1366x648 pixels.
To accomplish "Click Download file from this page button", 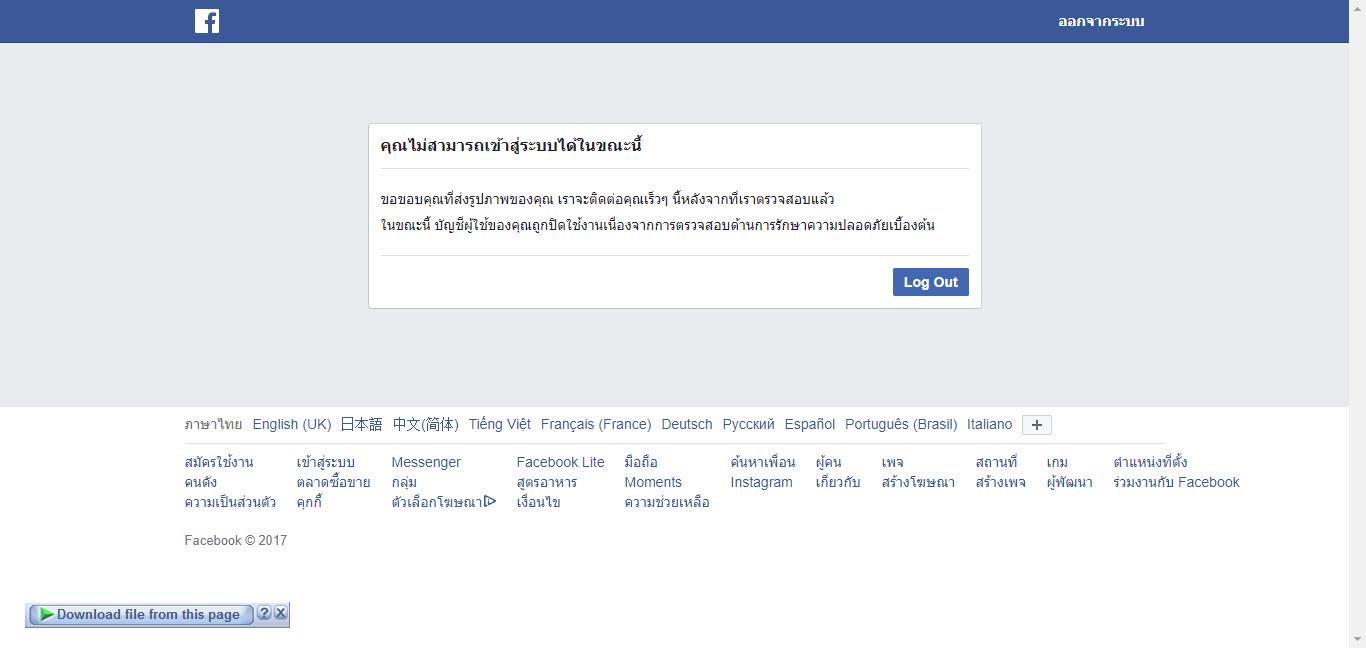I will tap(140, 615).
